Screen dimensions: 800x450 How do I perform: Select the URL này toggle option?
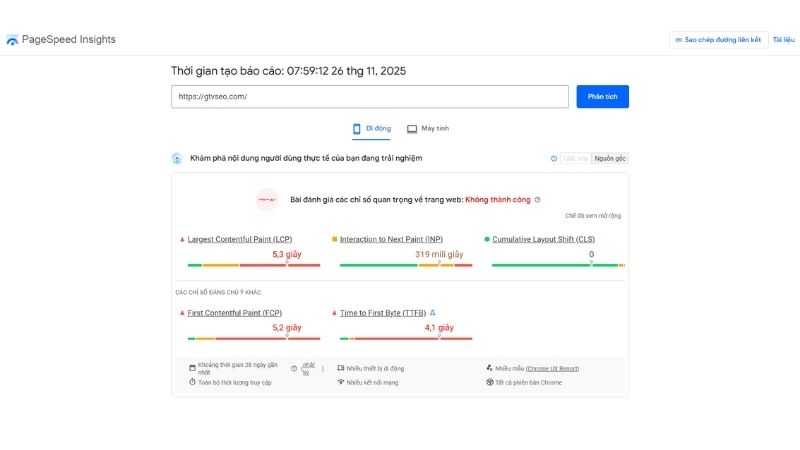[x=576, y=159]
